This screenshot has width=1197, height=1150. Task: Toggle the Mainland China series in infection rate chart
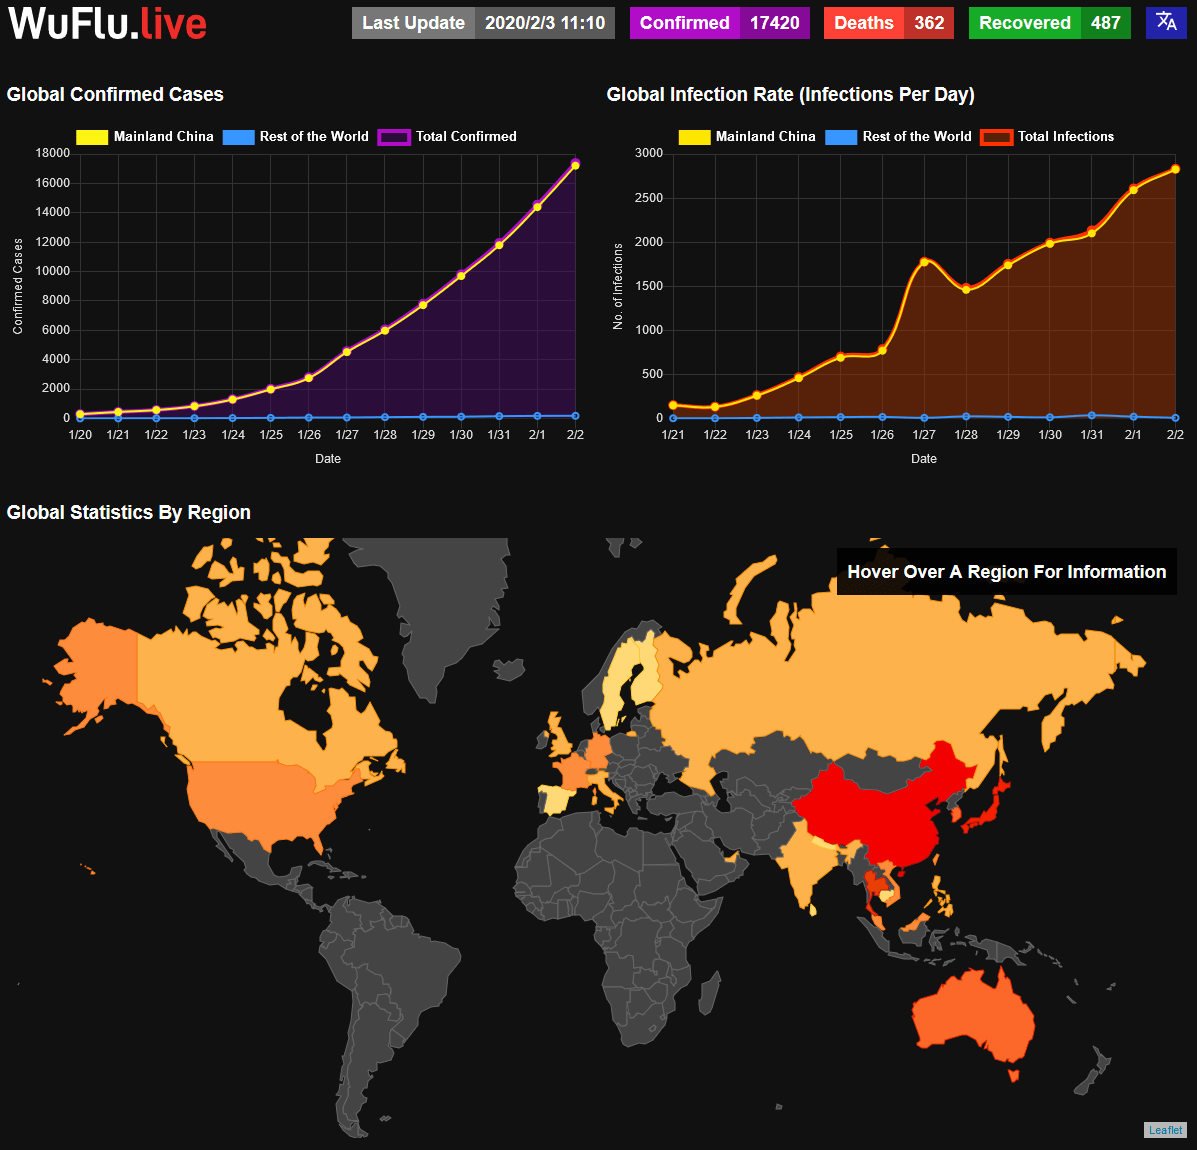pyautogui.click(x=694, y=137)
